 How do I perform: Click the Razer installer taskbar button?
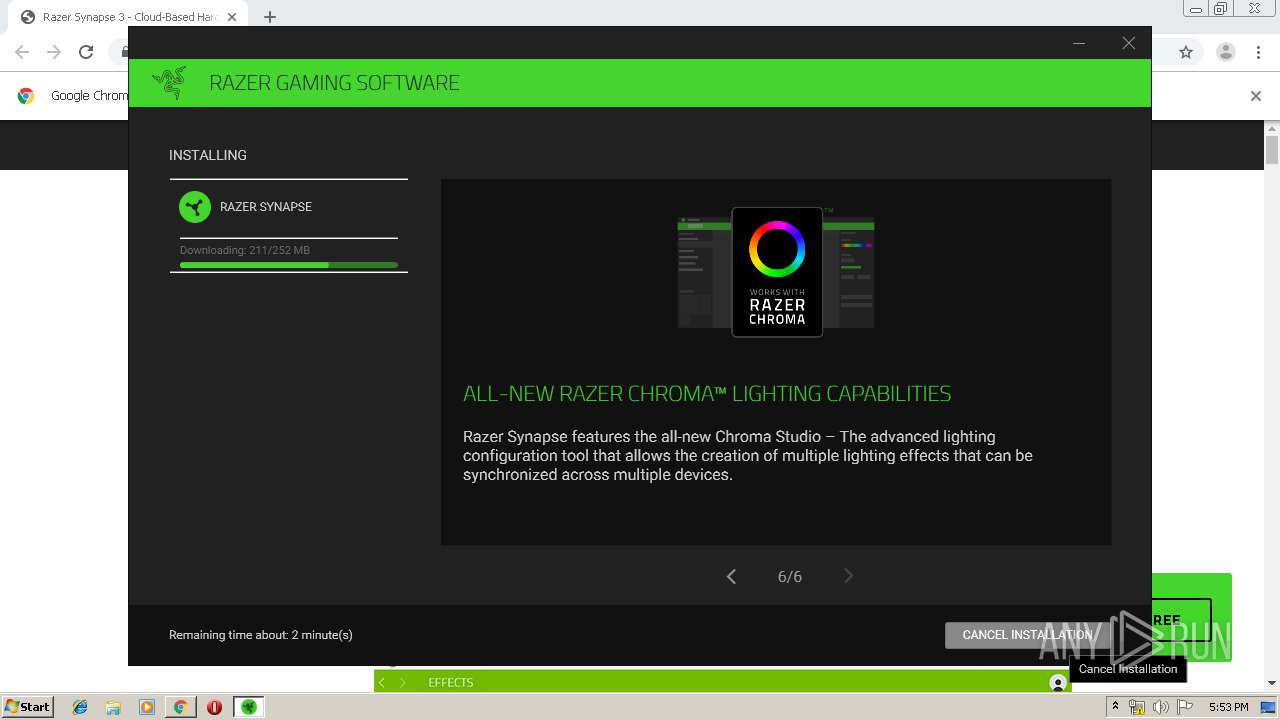tap(248, 707)
